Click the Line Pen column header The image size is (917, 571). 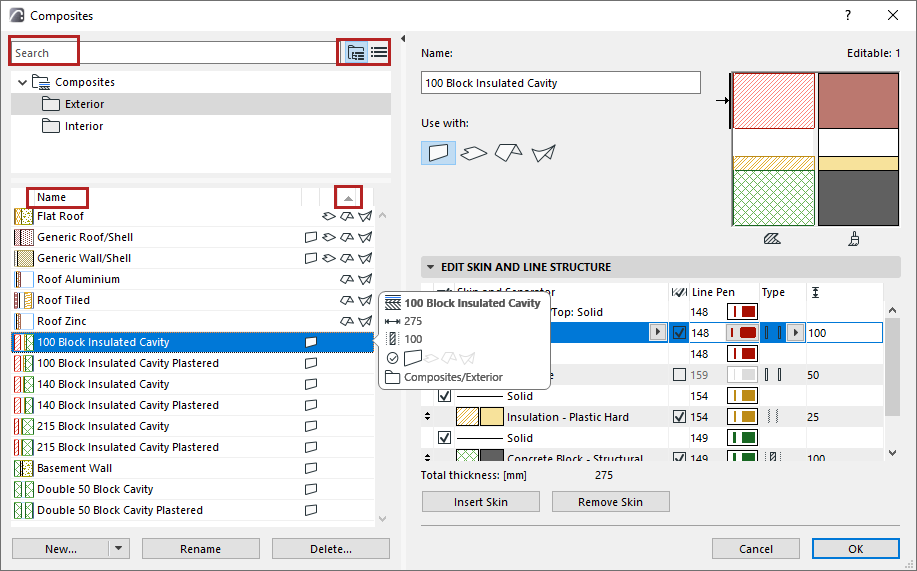[x=713, y=292]
